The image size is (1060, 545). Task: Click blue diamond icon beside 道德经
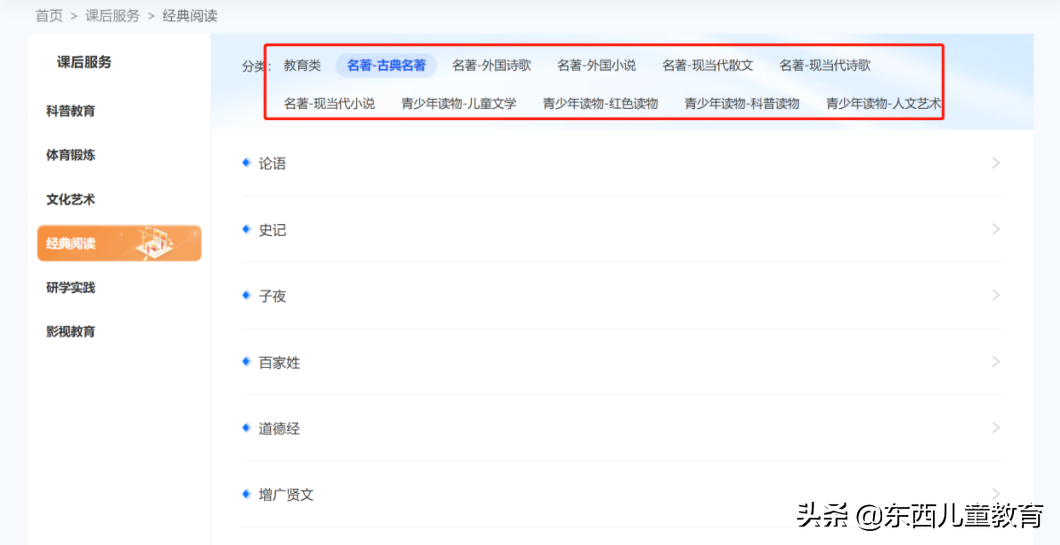point(246,427)
